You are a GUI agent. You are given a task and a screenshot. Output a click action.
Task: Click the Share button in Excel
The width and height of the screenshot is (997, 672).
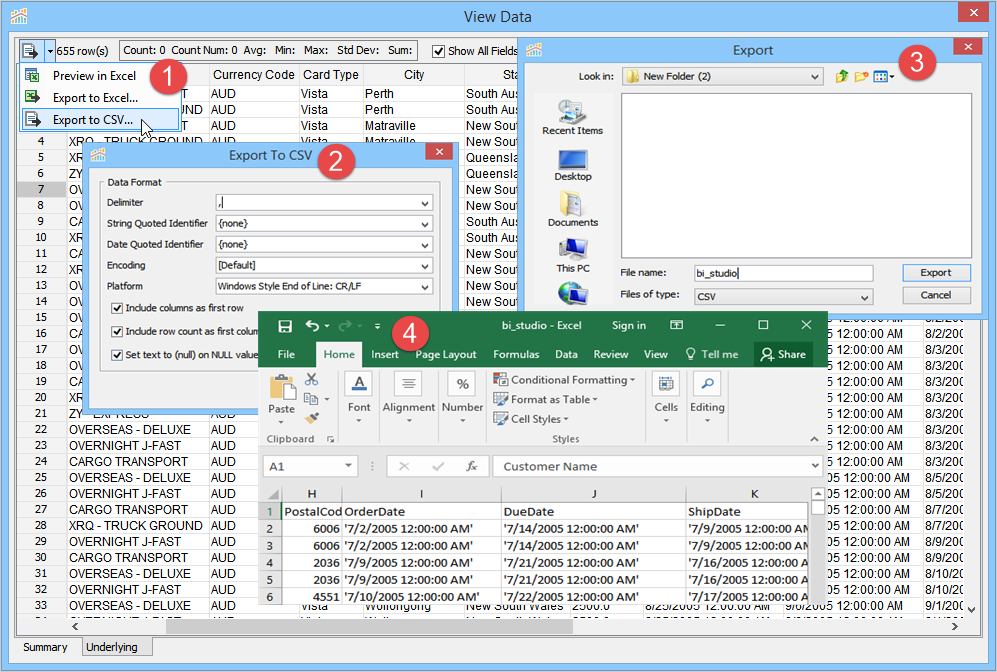point(783,355)
